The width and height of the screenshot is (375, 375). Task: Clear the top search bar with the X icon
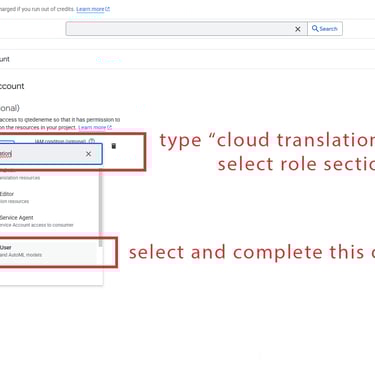point(298,29)
